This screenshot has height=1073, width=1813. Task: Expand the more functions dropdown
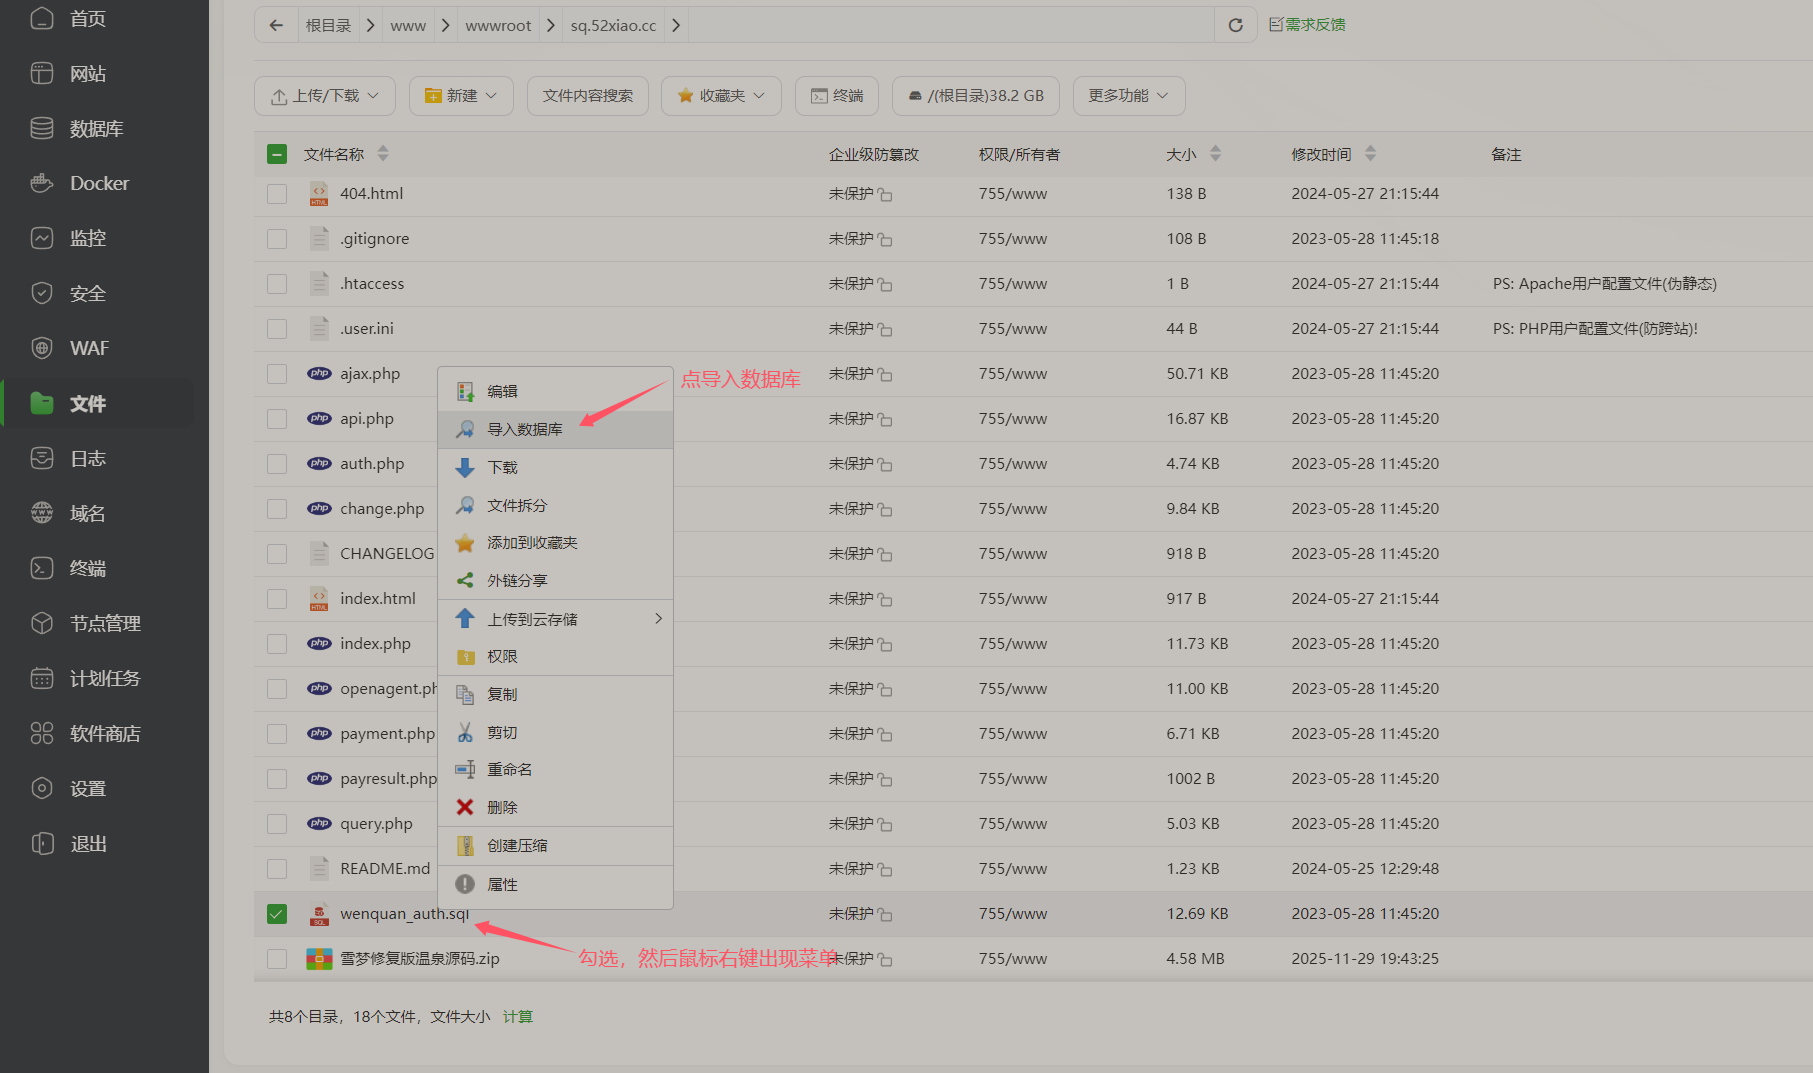pyautogui.click(x=1128, y=96)
